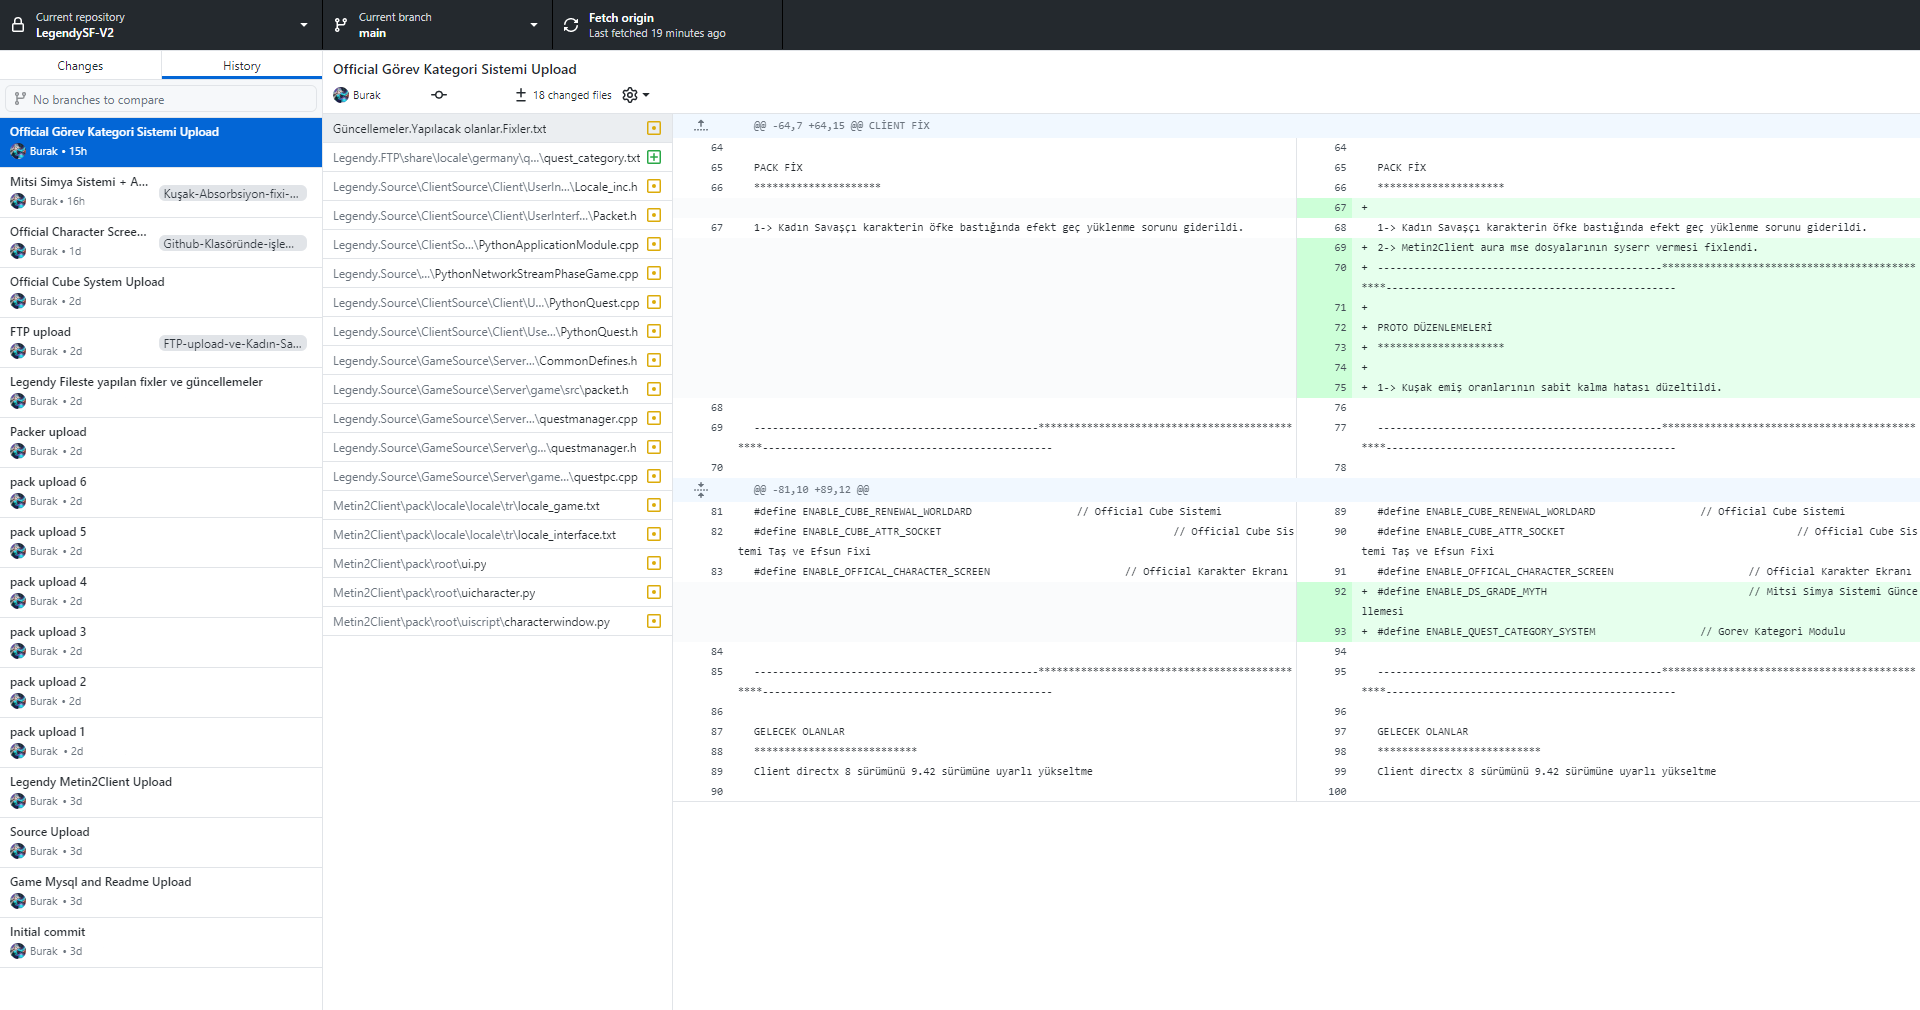Click modified icon beside Fixler.txt
This screenshot has height=1010, width=1920.
[654, 128]
